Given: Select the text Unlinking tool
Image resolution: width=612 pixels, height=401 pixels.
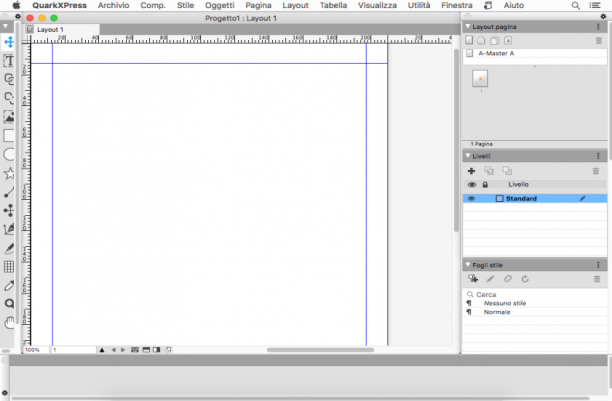Looking at the screenshot, I should pos(9,98).
